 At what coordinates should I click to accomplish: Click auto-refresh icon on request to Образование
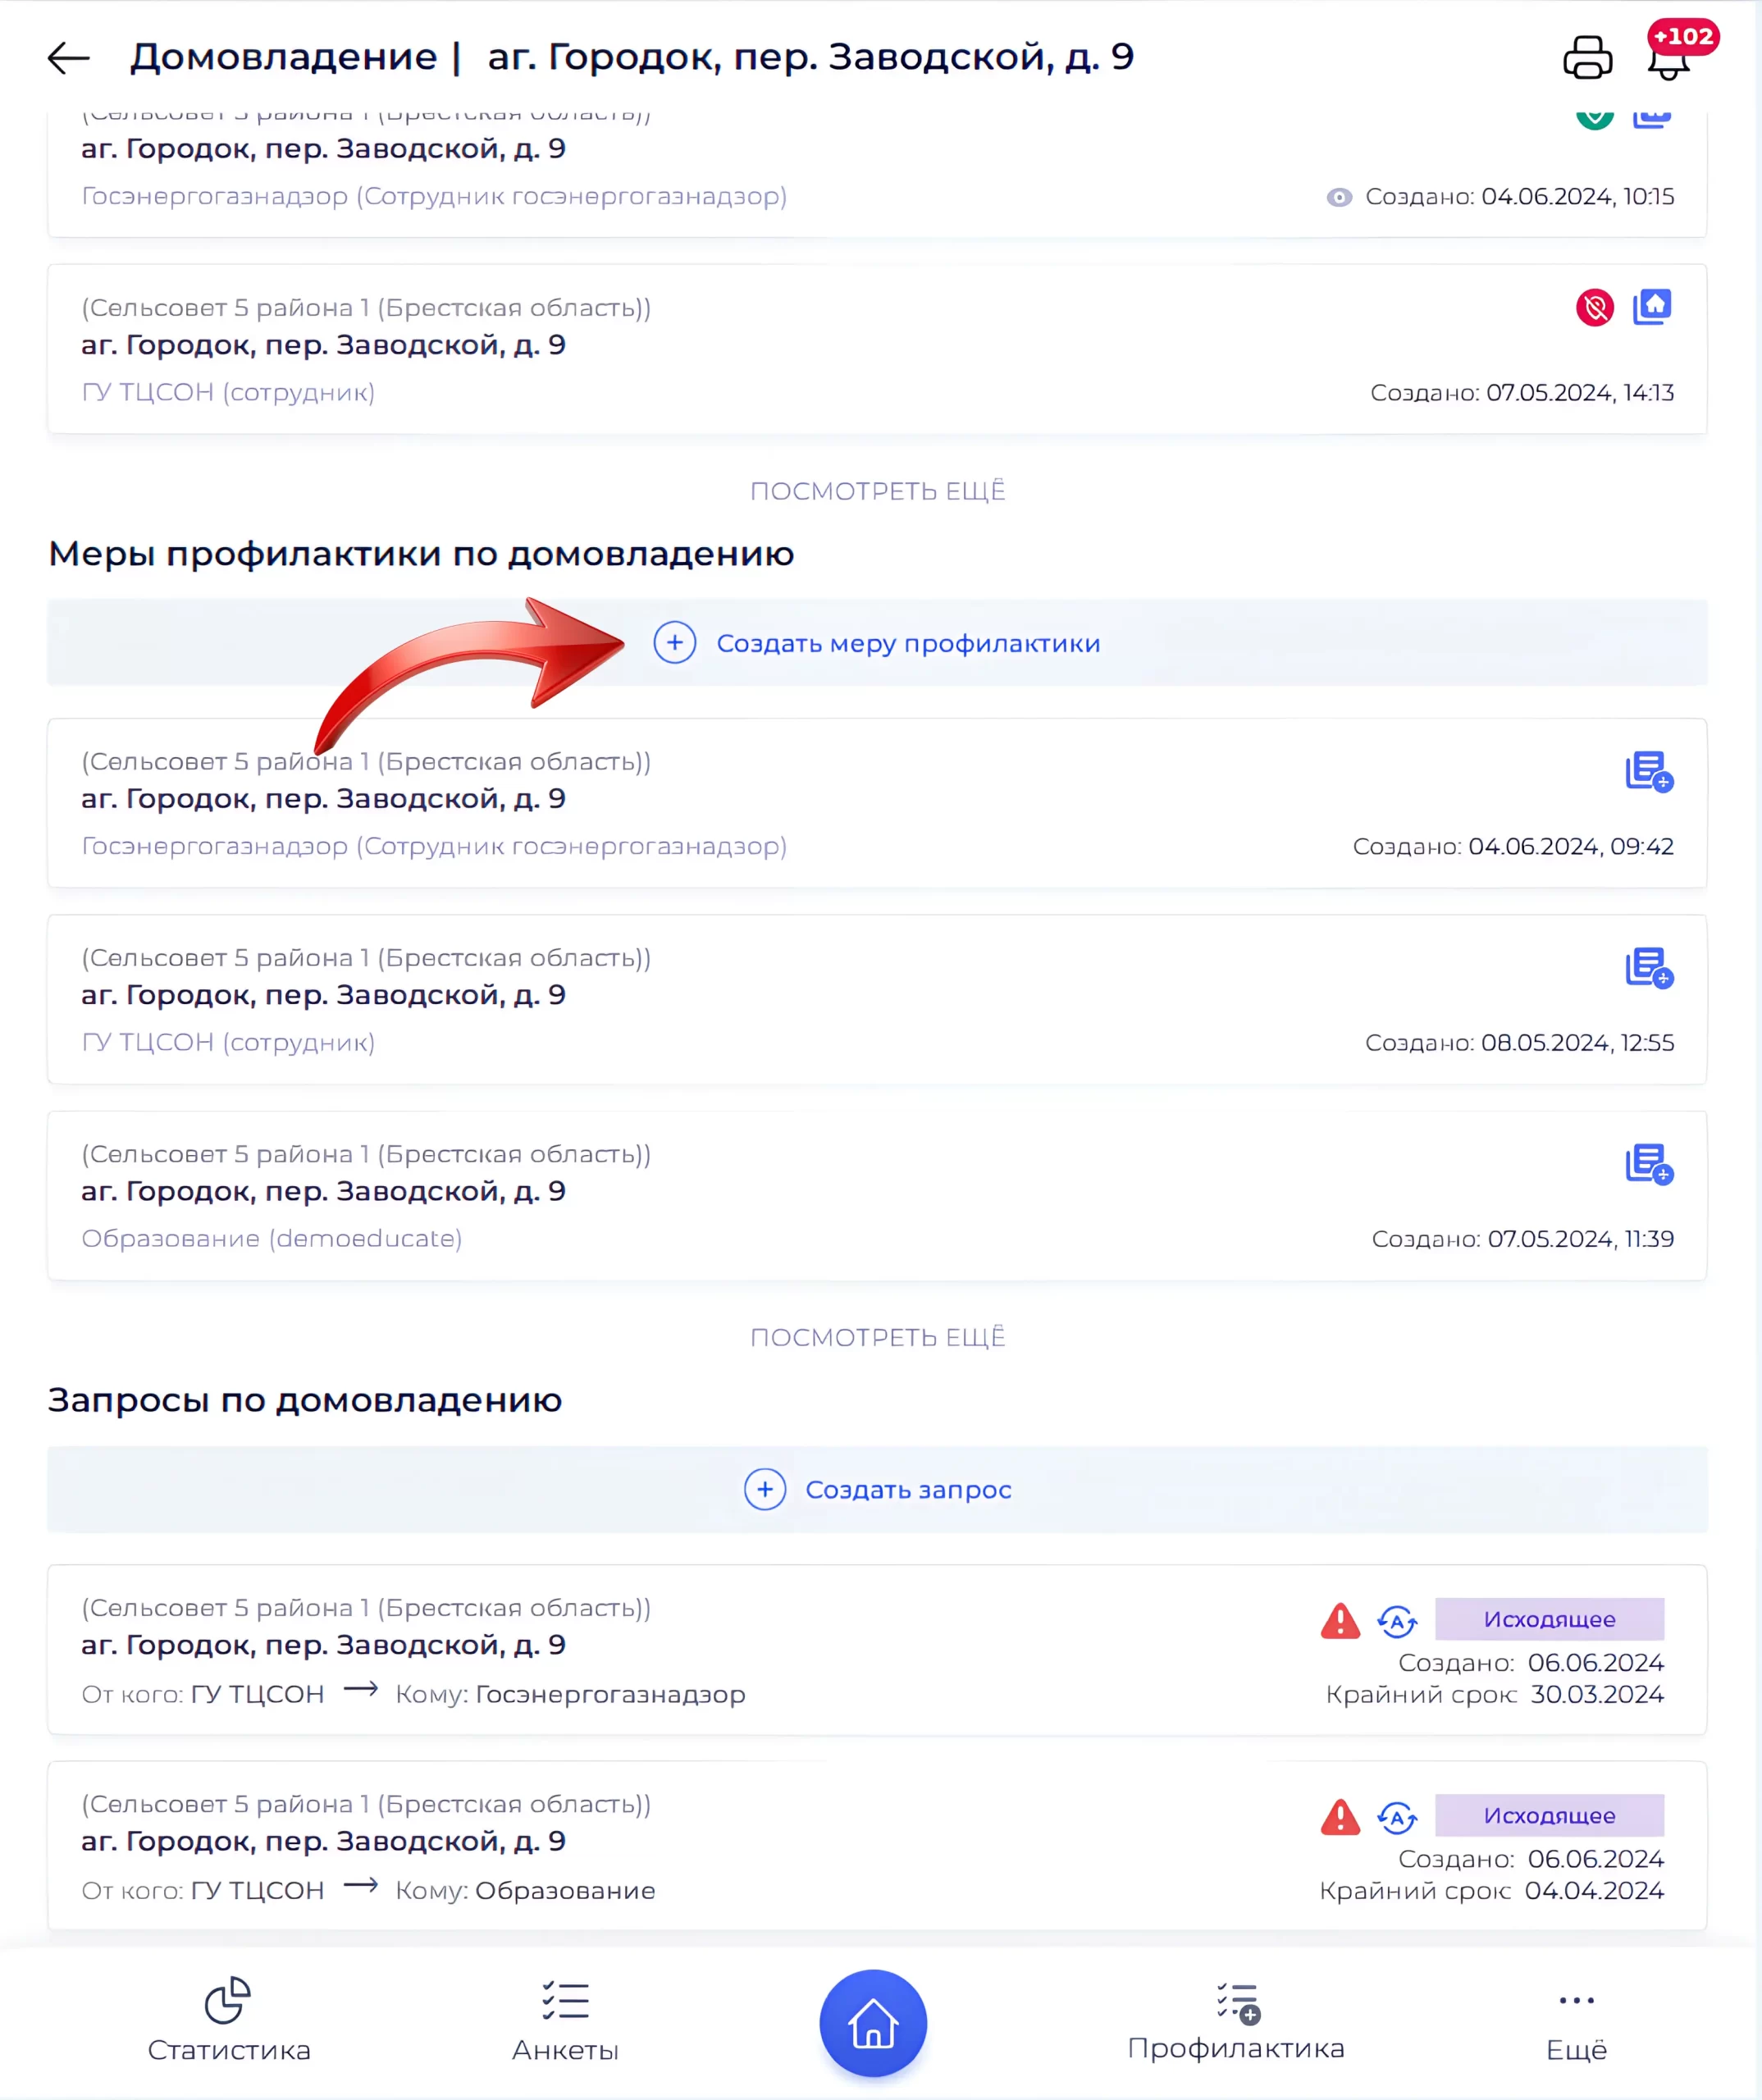point(1396,1817)
